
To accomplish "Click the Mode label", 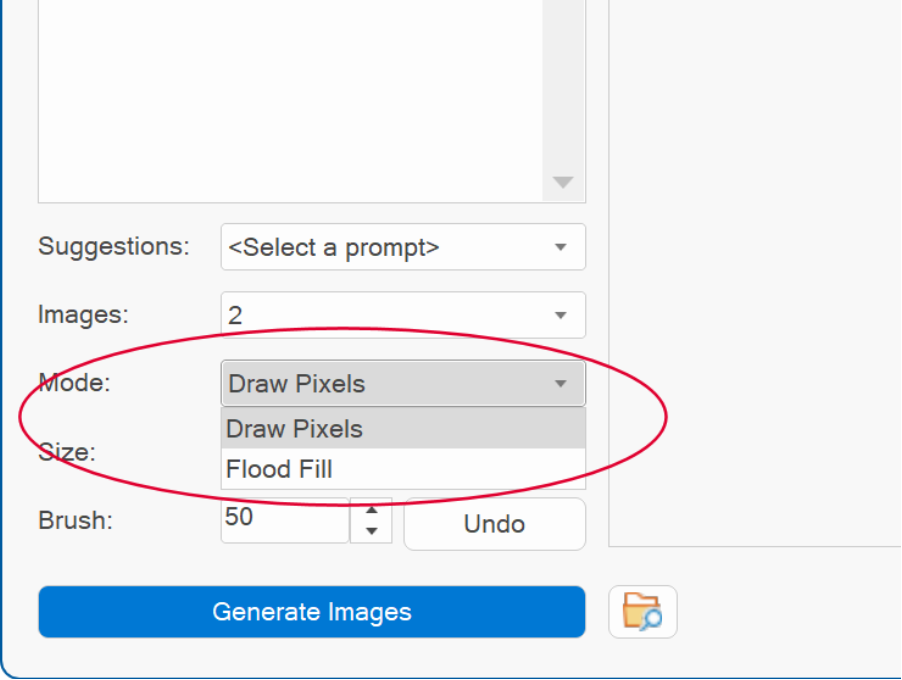I will [74, 383].
